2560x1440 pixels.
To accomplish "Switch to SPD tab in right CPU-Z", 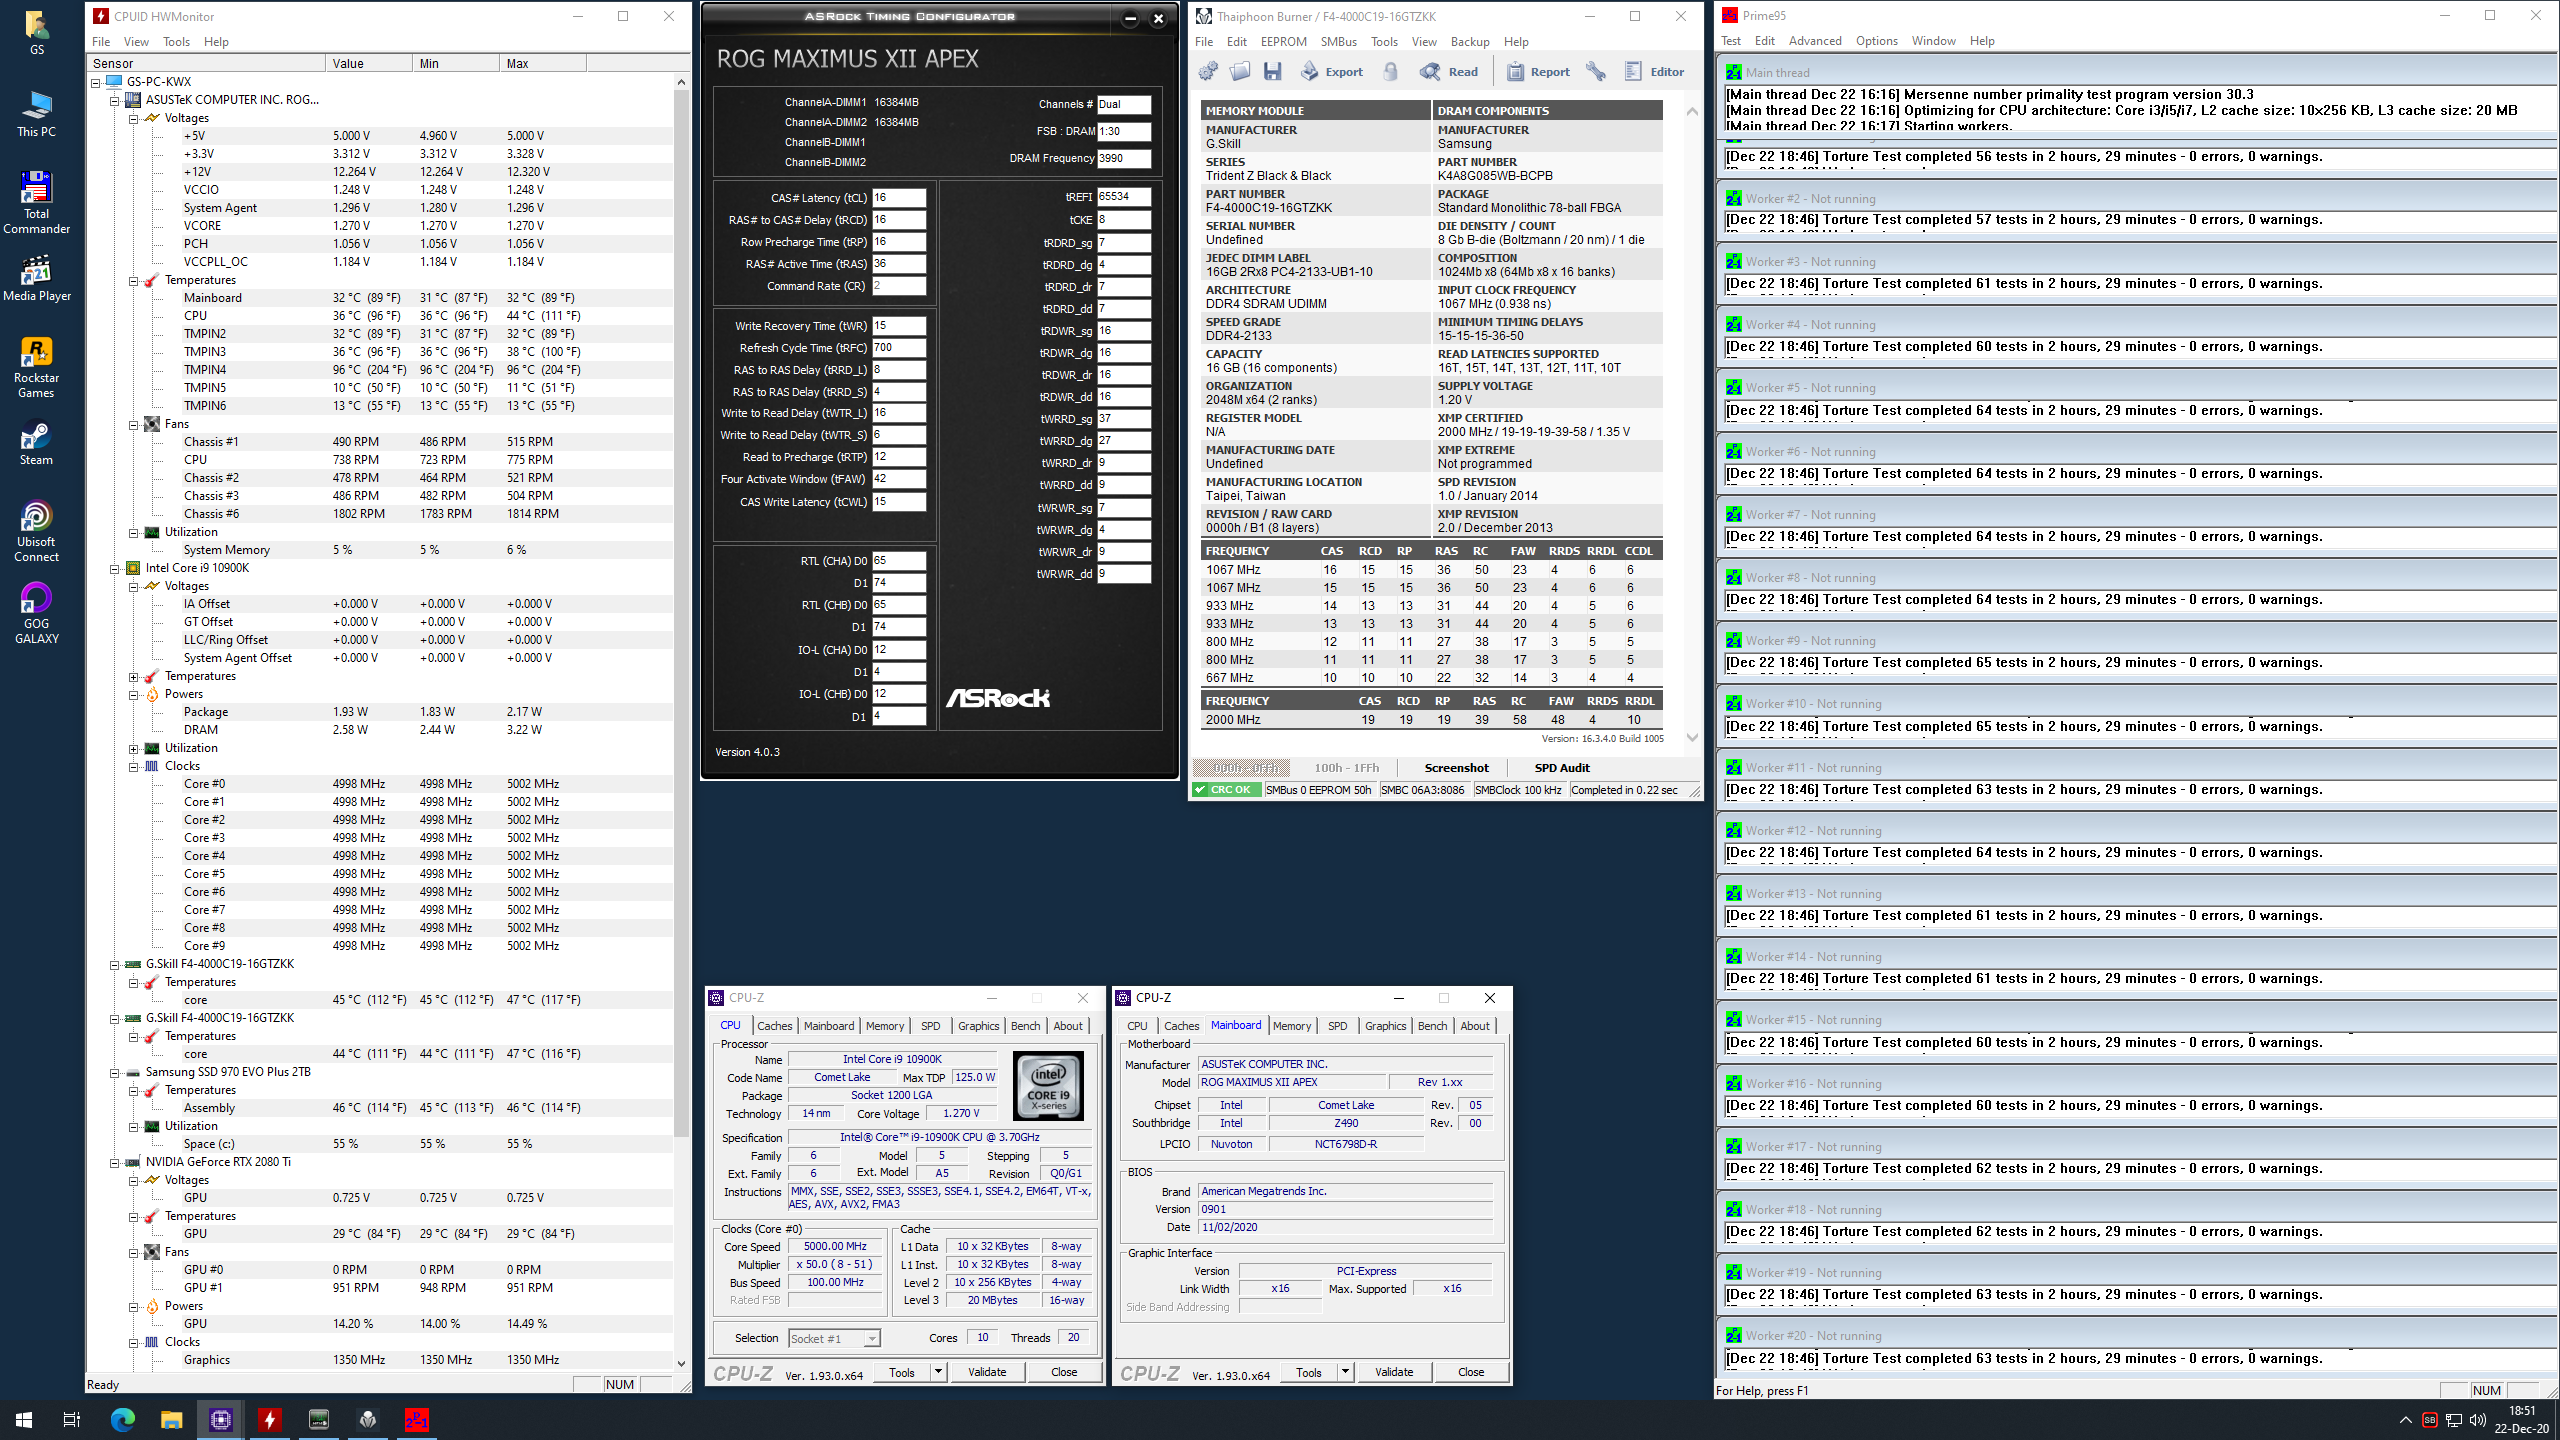I will tap(1337, 1026).
